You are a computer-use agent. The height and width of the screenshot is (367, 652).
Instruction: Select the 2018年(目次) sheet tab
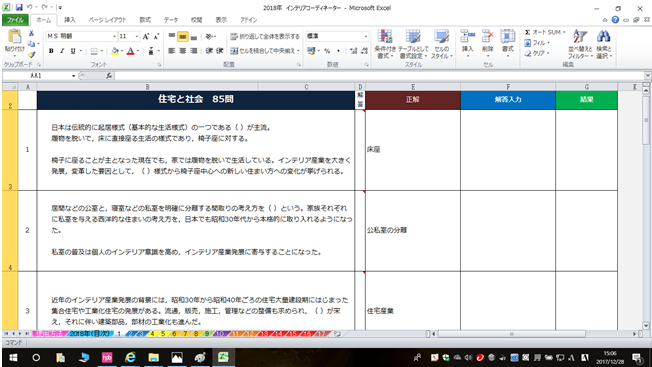coord(90,333)
